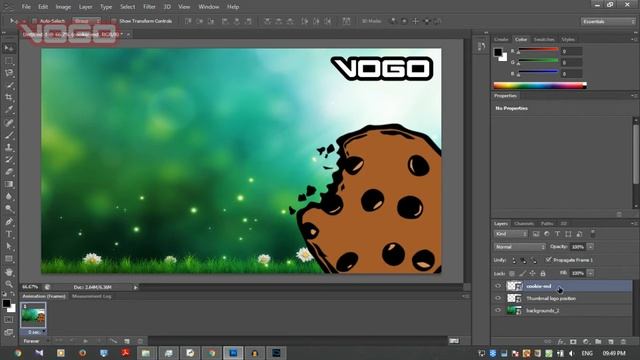Screen dimensions: 640x360
Task: Hide the cookie-end layer
Action: [498, 286]
